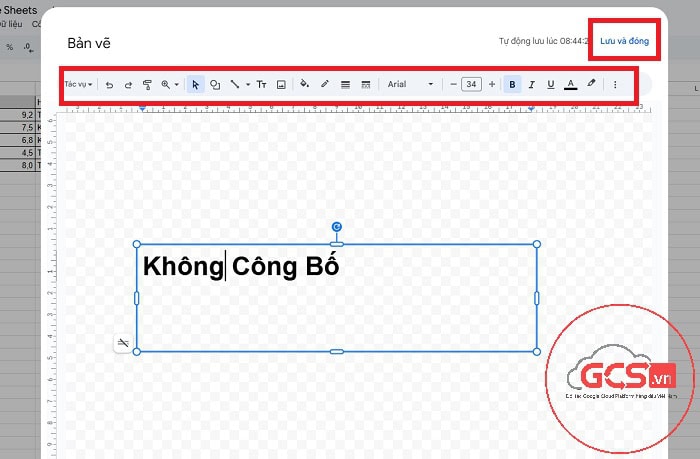Open the Line tool dropdown arrow
This screenshot has height=459, width=700.
click(247, 85)
